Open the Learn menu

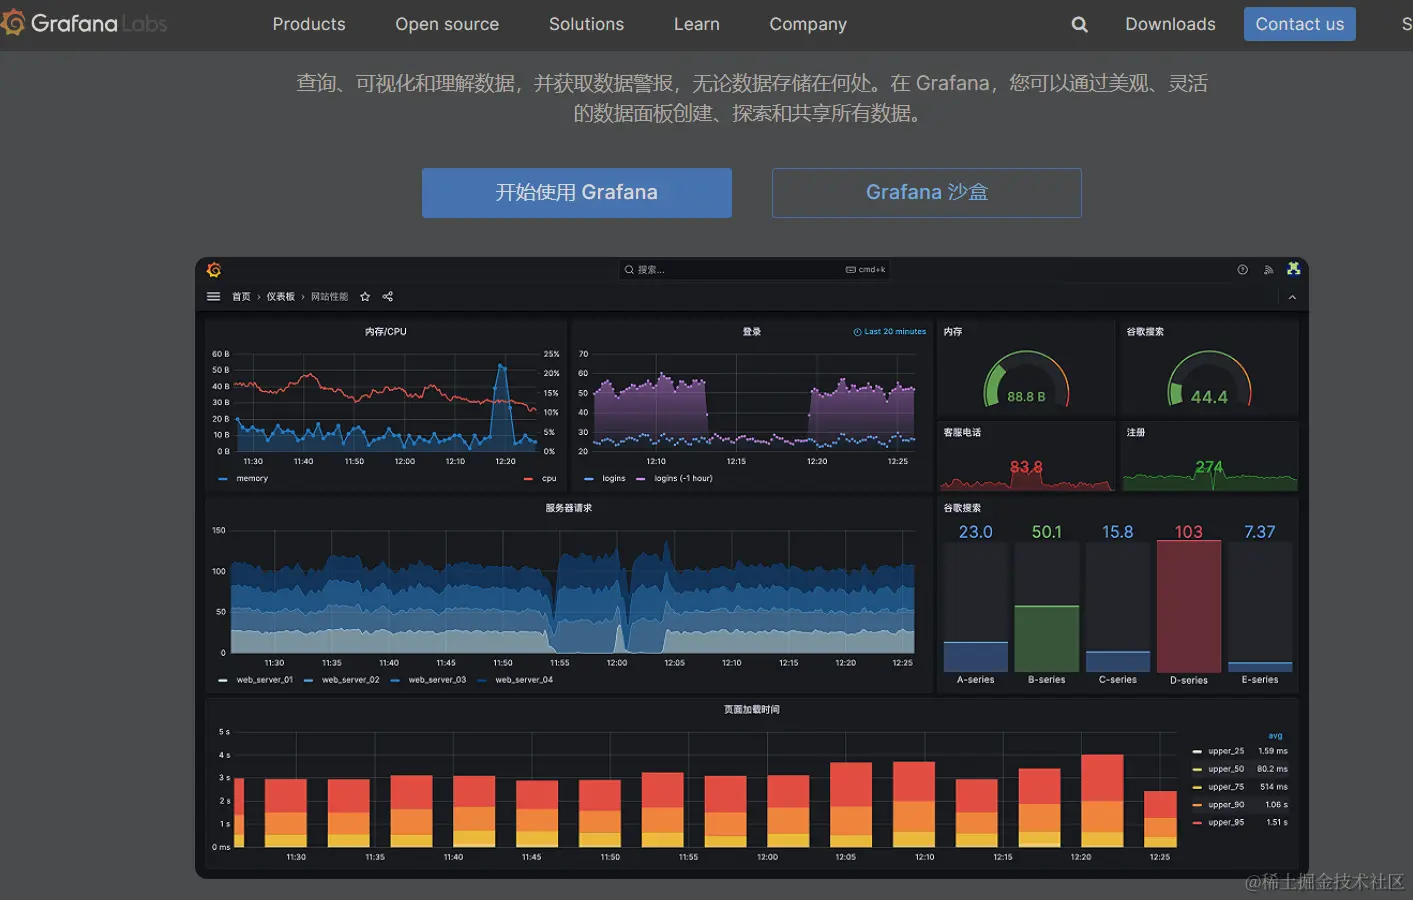point(697,24)
